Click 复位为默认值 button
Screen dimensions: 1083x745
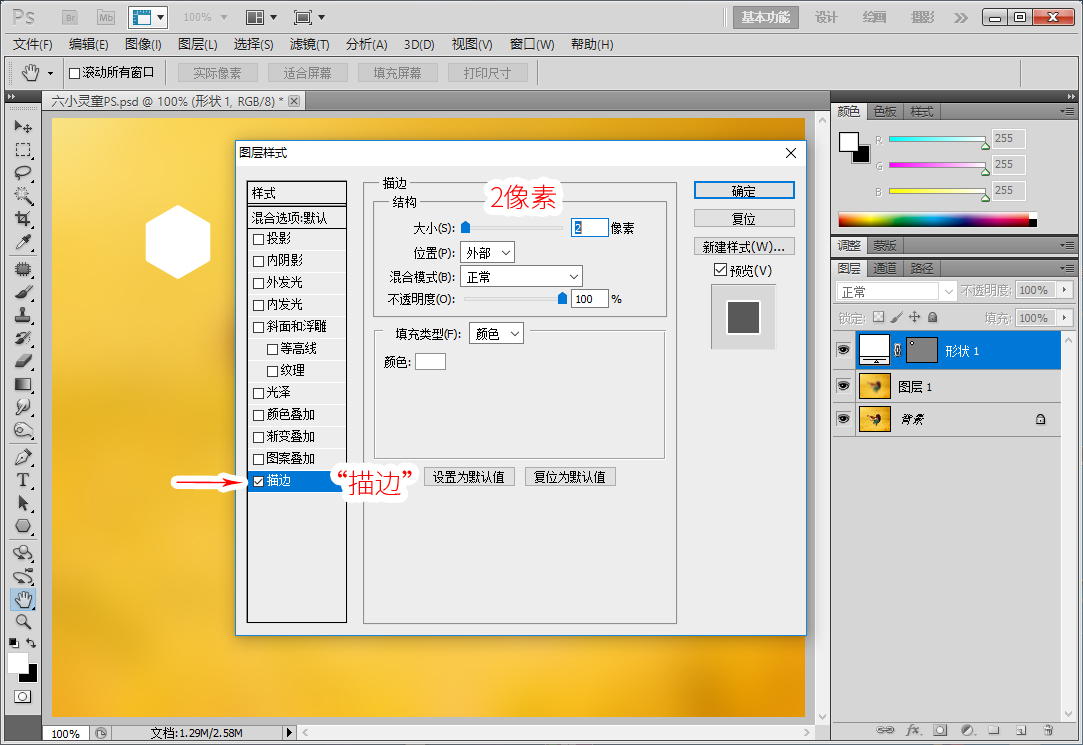pyautogui.click(x=570, y=477)
